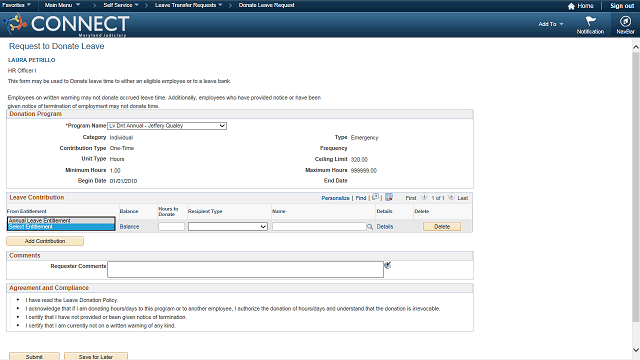640x360 pixels.
Task: Click the Add Contribution button
Action: (45, 241)
